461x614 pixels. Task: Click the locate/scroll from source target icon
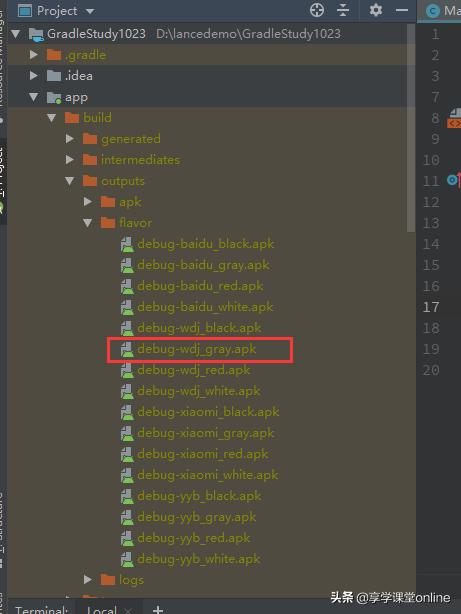click(317, 10)
